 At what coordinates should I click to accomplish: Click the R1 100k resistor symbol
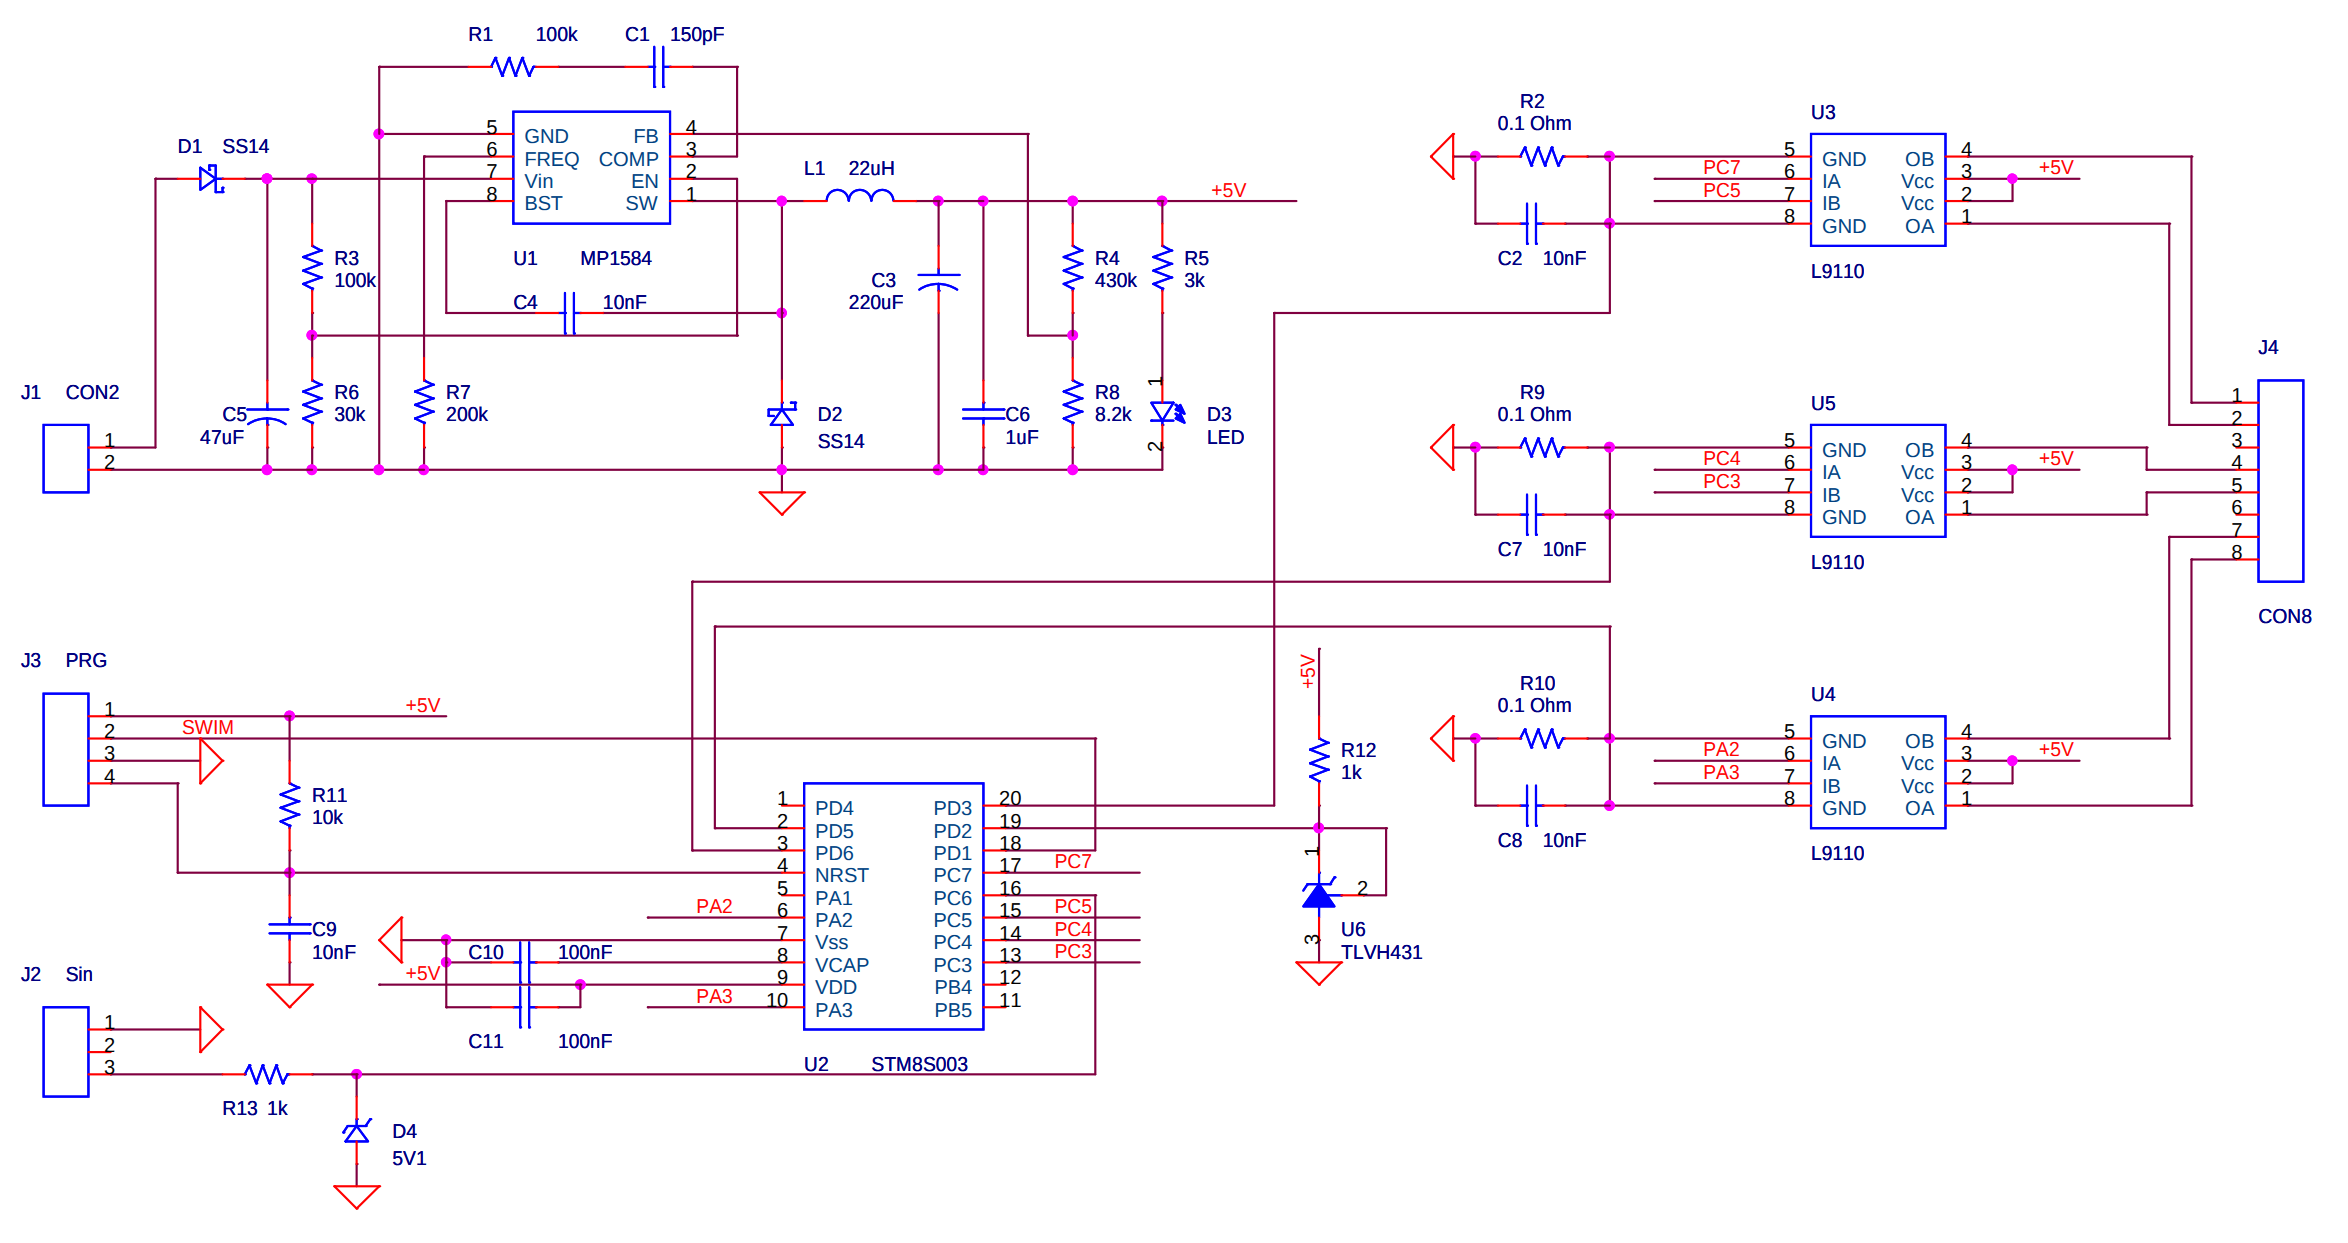tap(513, 67)
